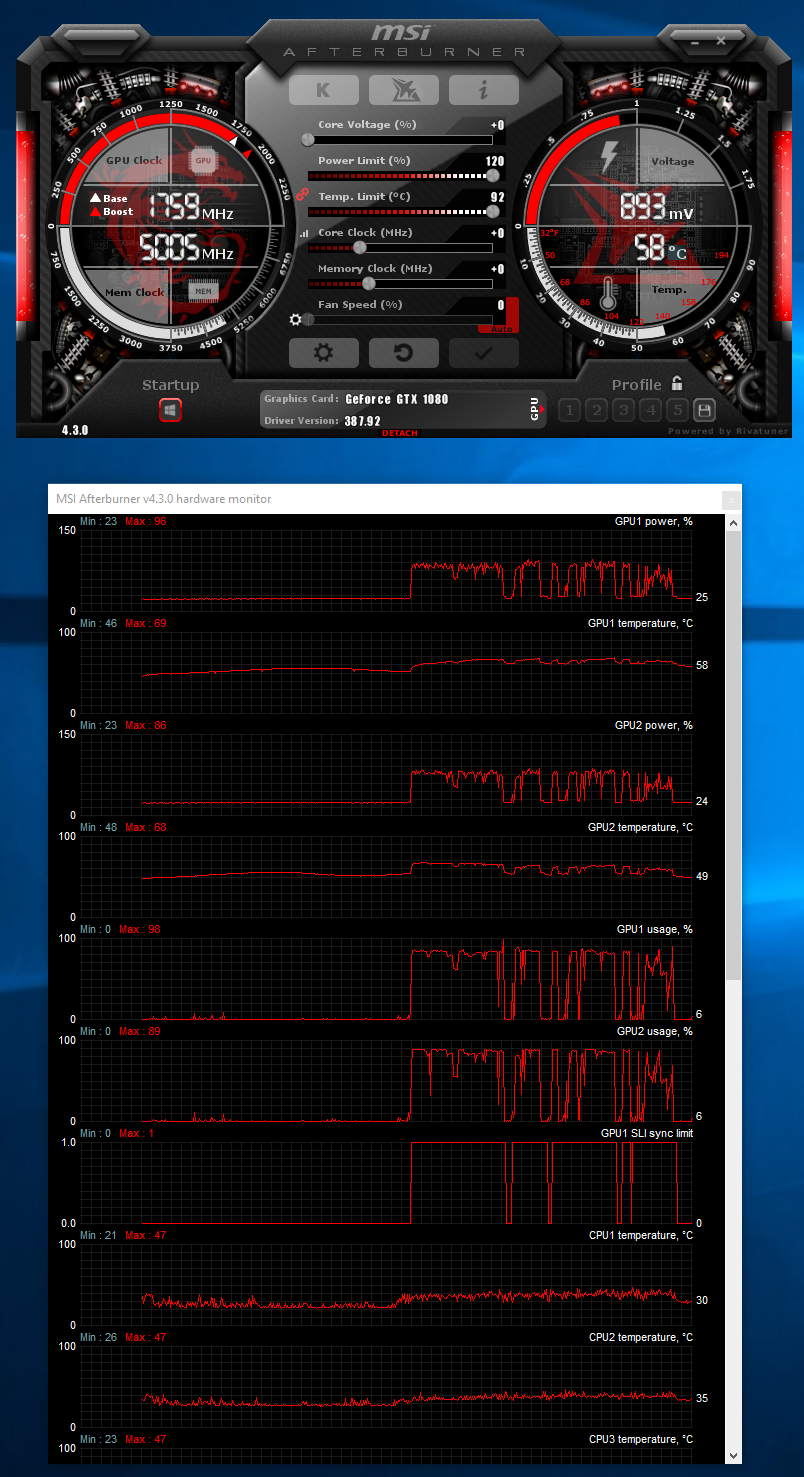Image resolution: width=804 pixels, height=1477 pixels.
Task: Select profile slot 5
Action: click(677, 410)
